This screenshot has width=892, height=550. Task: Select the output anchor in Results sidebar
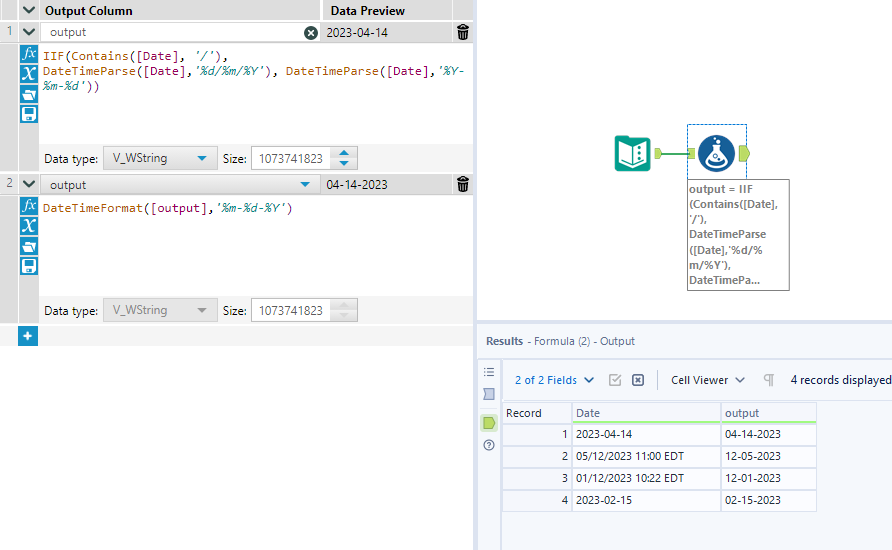pyautogui.click(x=489, y=423)
